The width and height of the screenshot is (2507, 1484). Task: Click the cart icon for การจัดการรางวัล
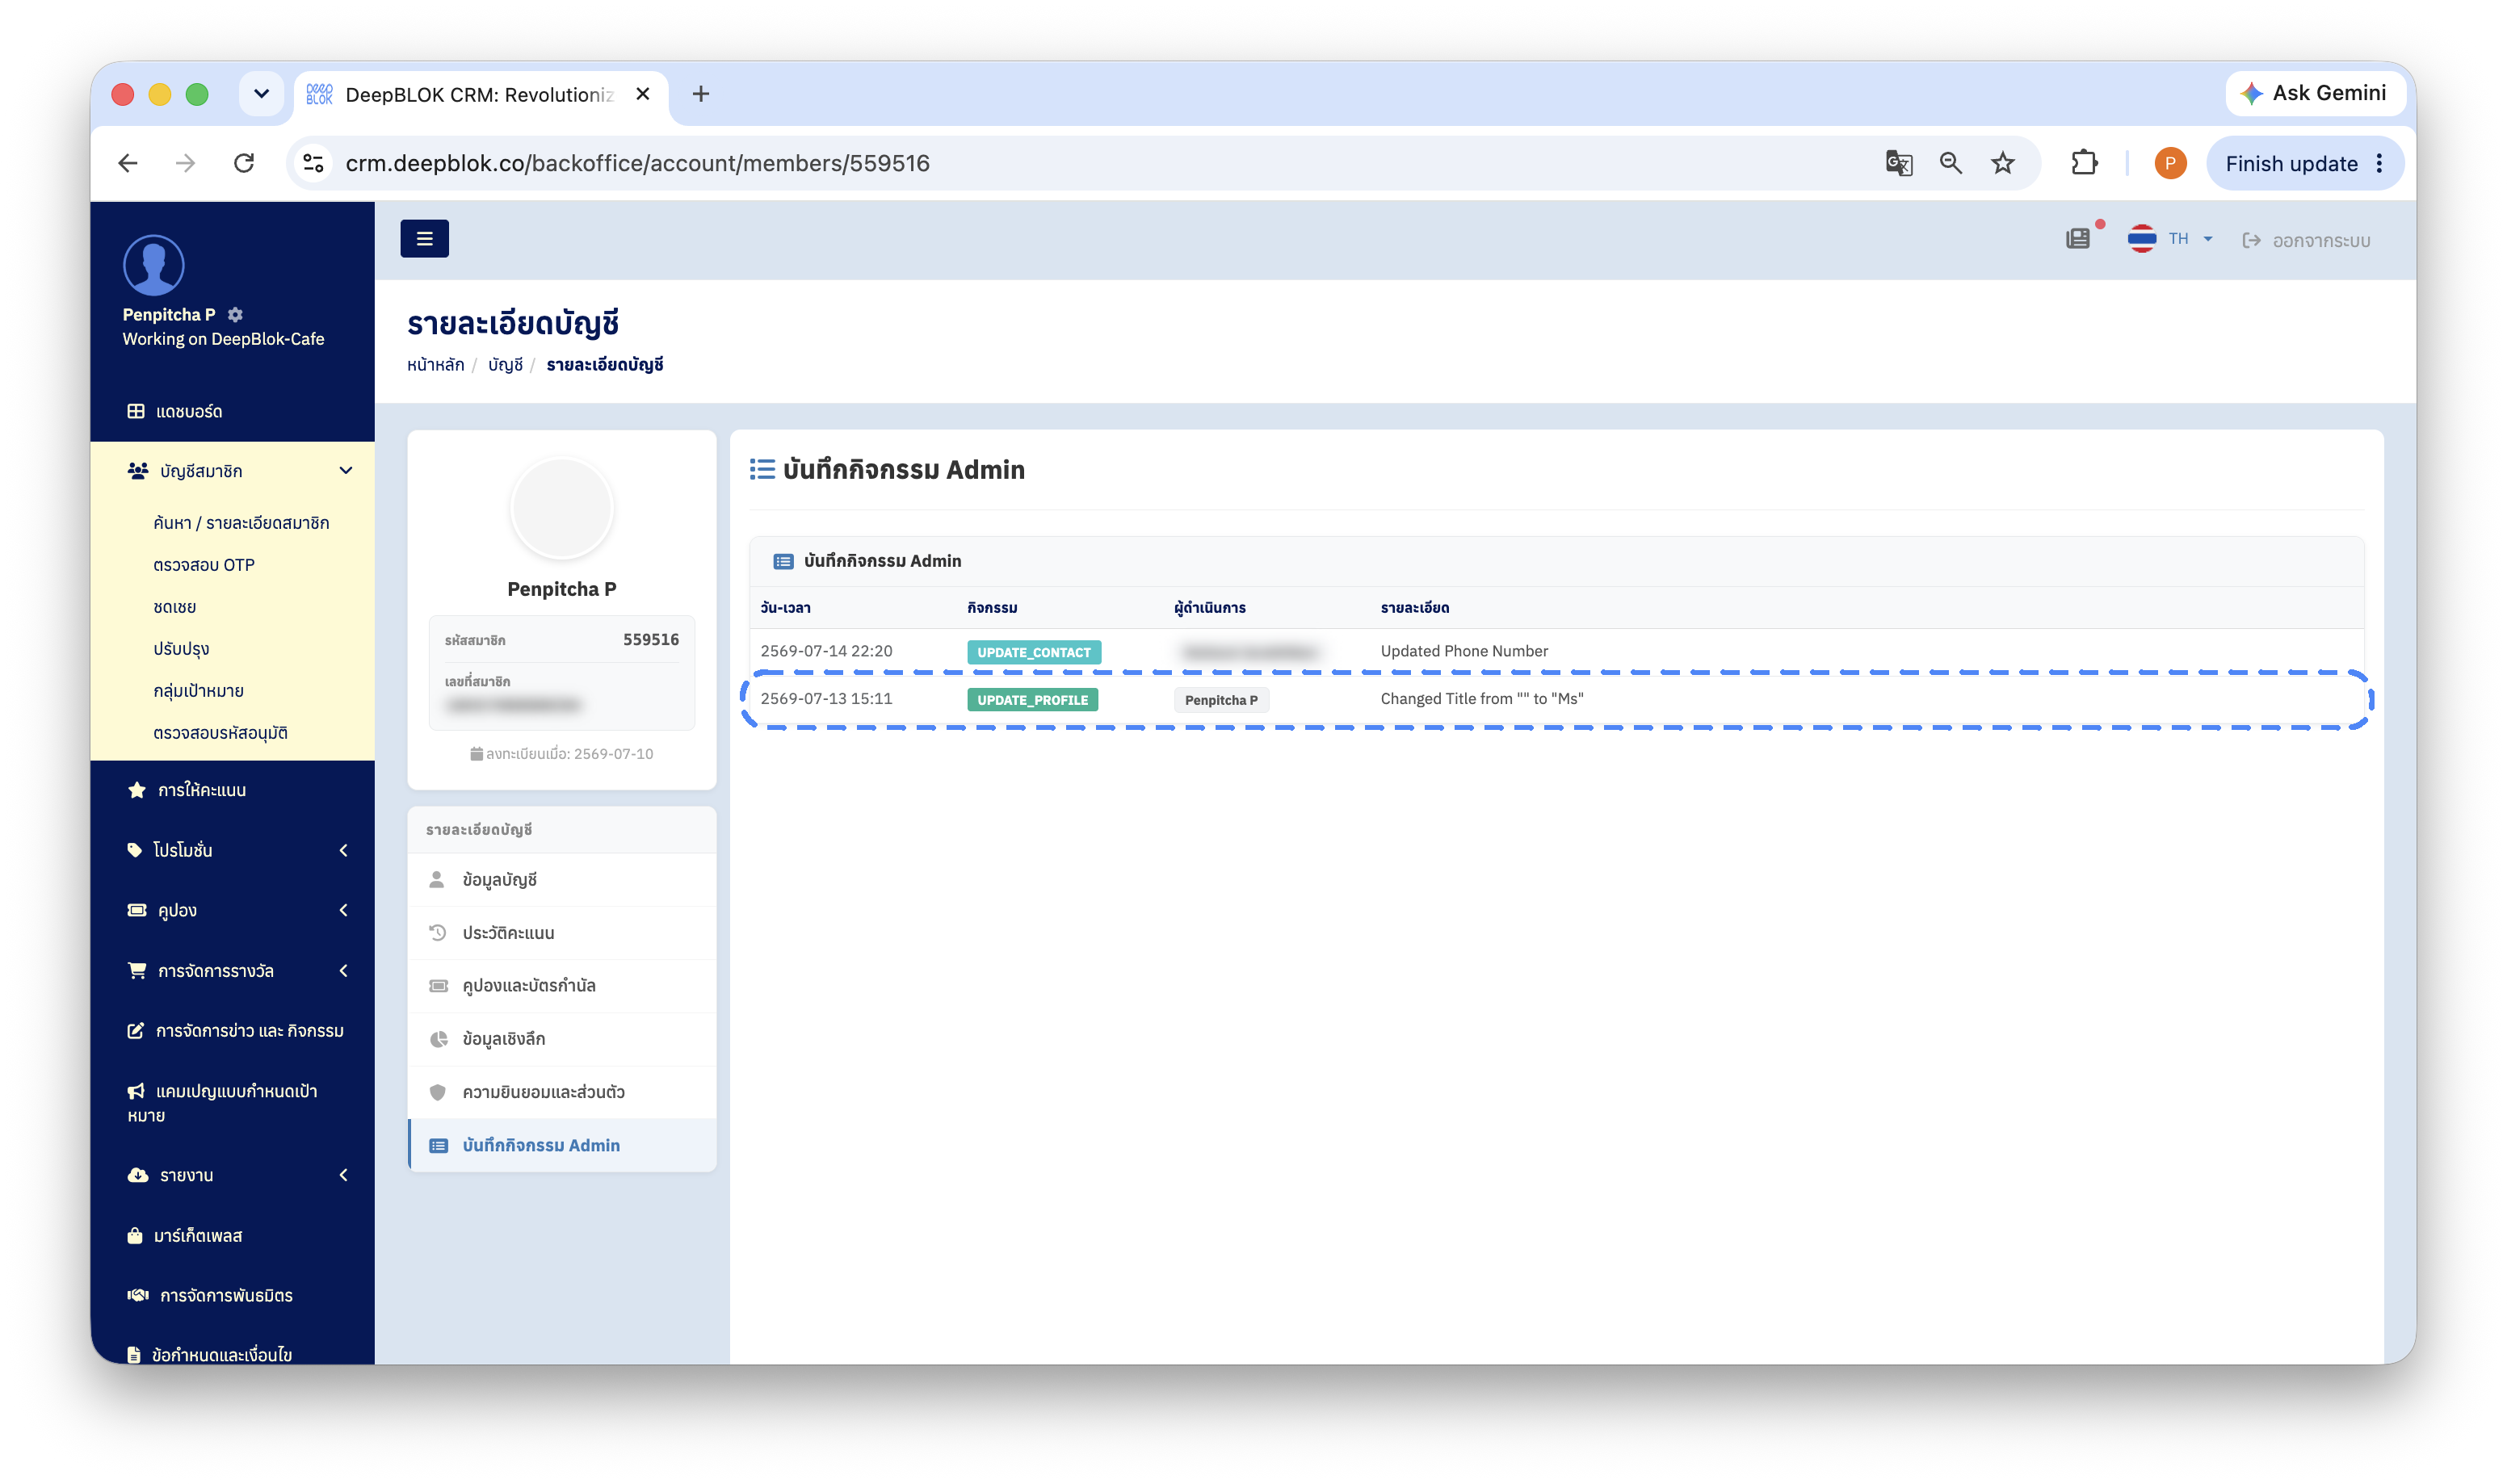click(137, 971)
